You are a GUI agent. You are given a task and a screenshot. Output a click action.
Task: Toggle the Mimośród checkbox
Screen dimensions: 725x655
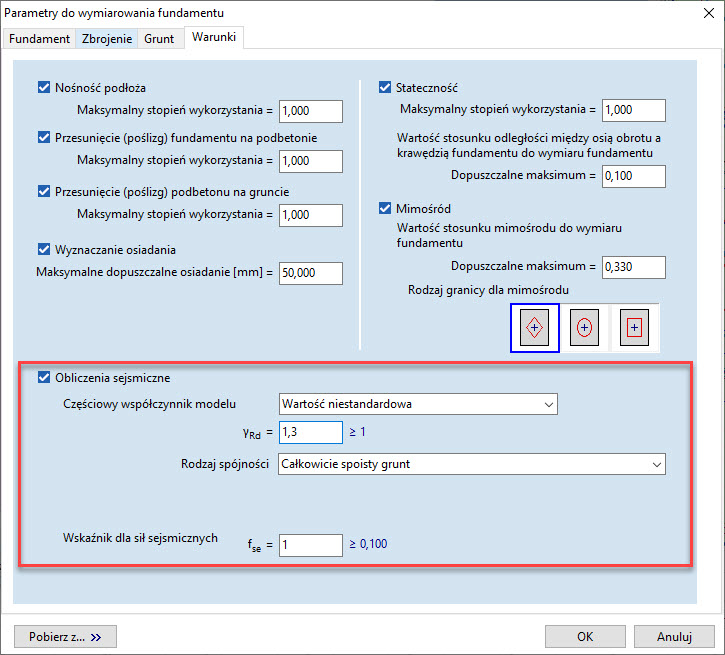coord(386,209)
